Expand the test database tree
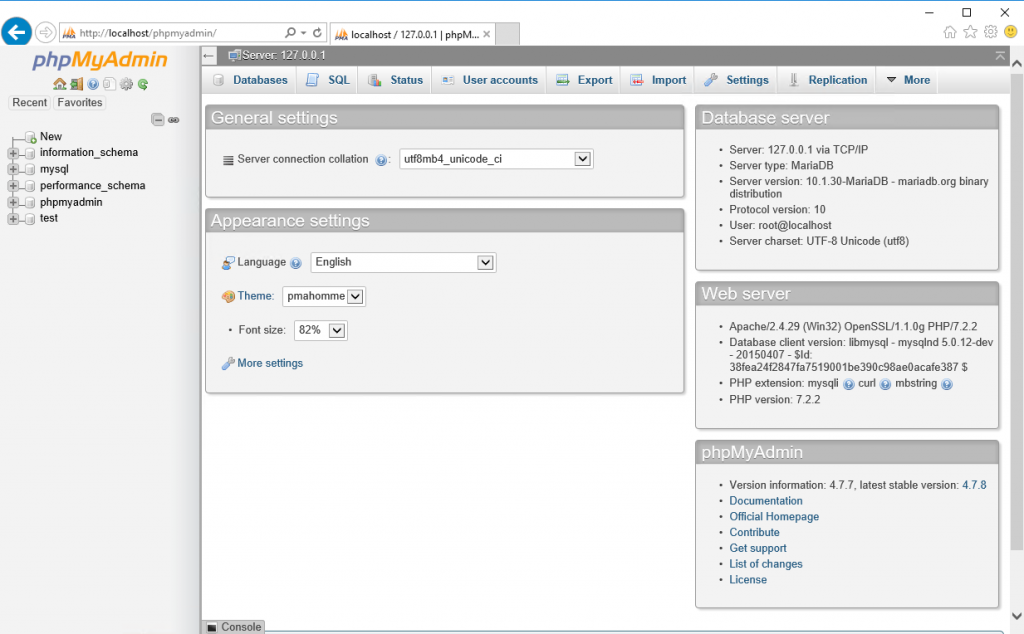1024x634 pixels. [x=13, y=219]
